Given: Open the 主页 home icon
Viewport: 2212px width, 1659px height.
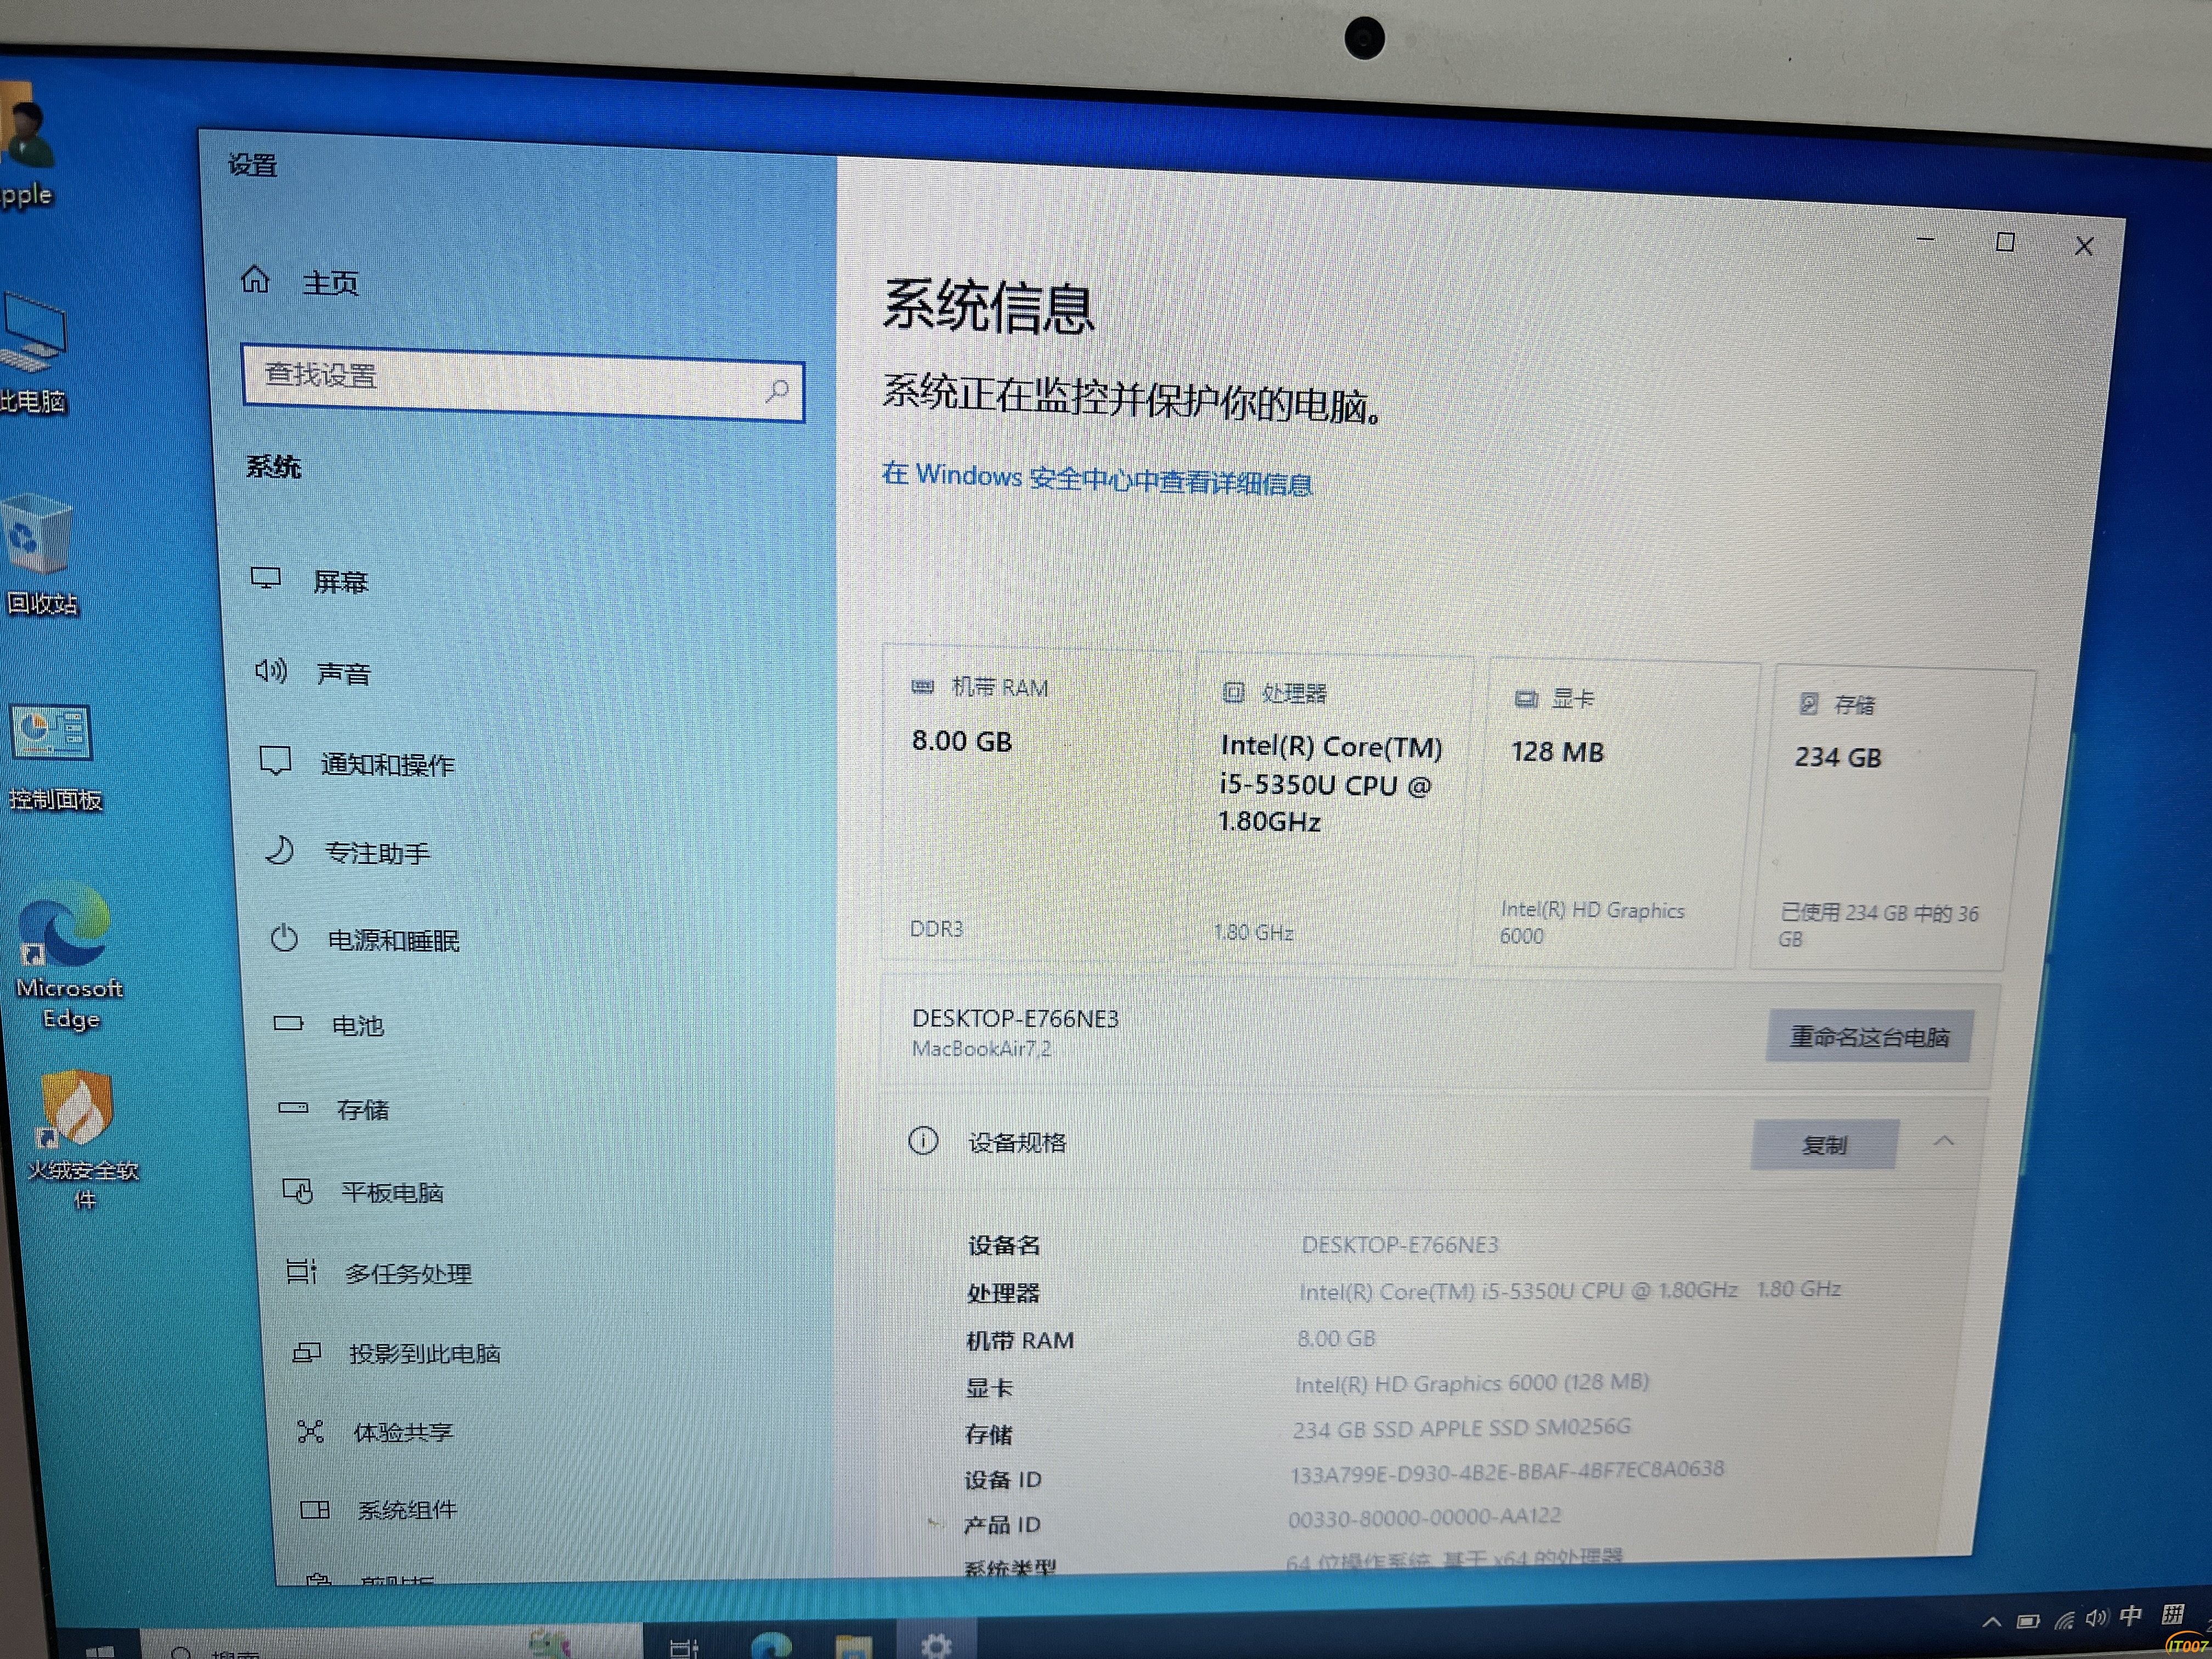Looking at the screenshot, I should [256, 279].
